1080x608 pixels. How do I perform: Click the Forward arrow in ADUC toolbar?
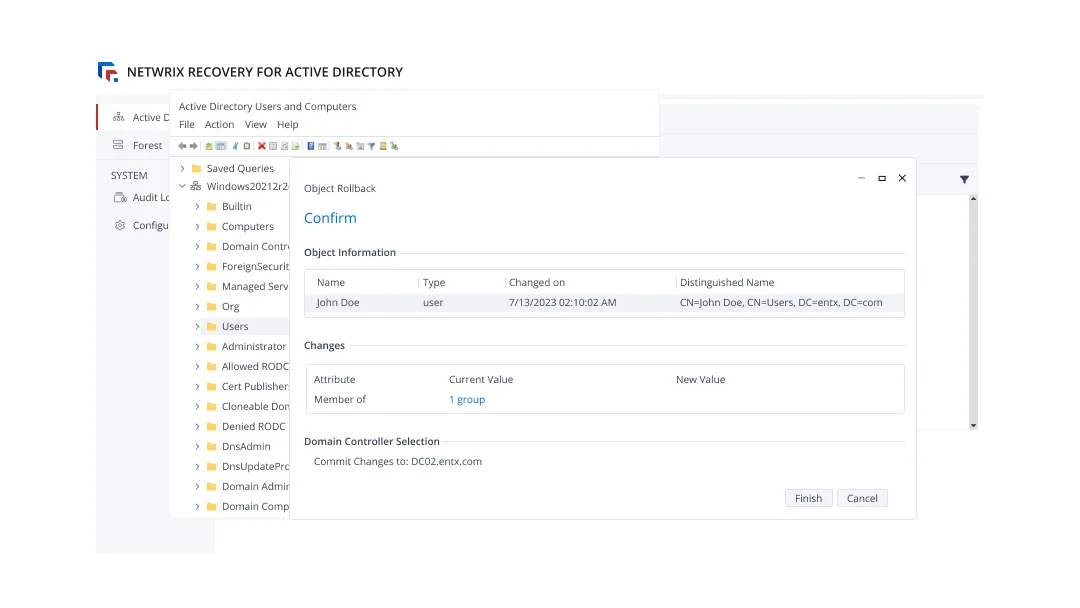[194, 146]
